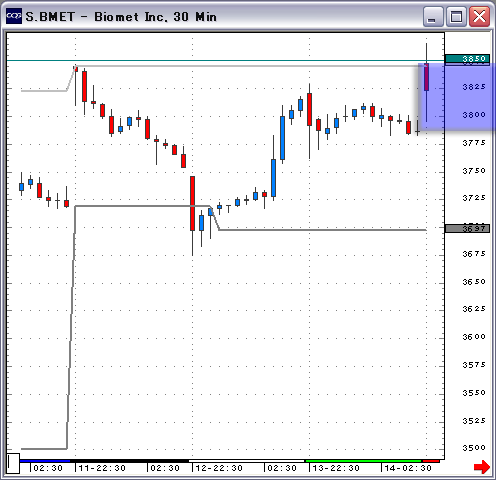Select the green 3850 price label
The height and width of the screenshot is (480, 496).
467,59
